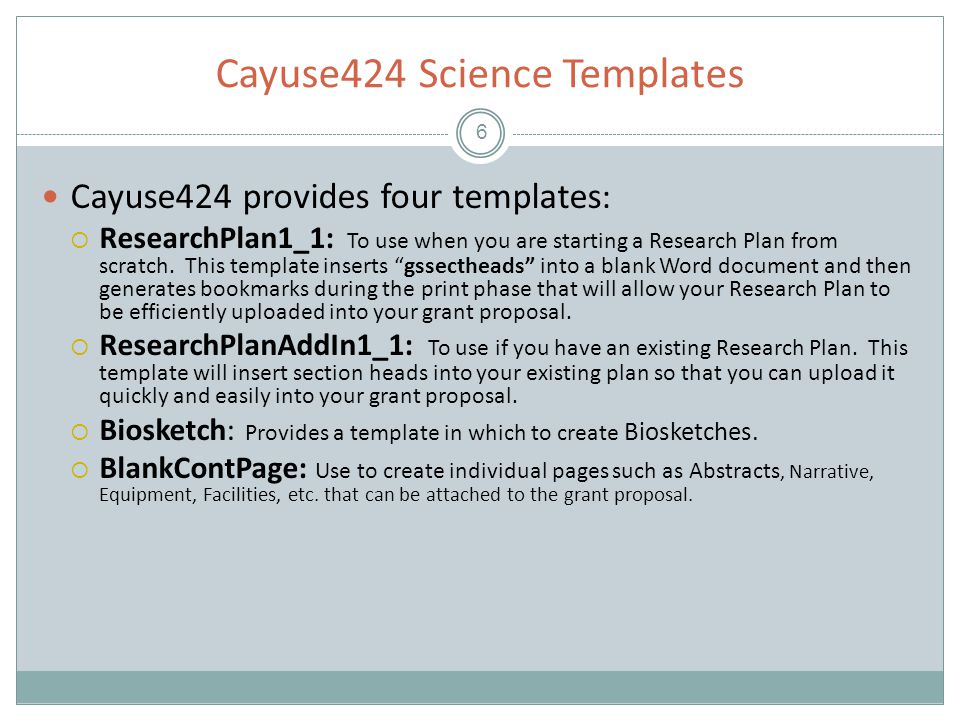Click the hollow bullet beside ResearchPlanAddIn1_1

coord(80,347)
